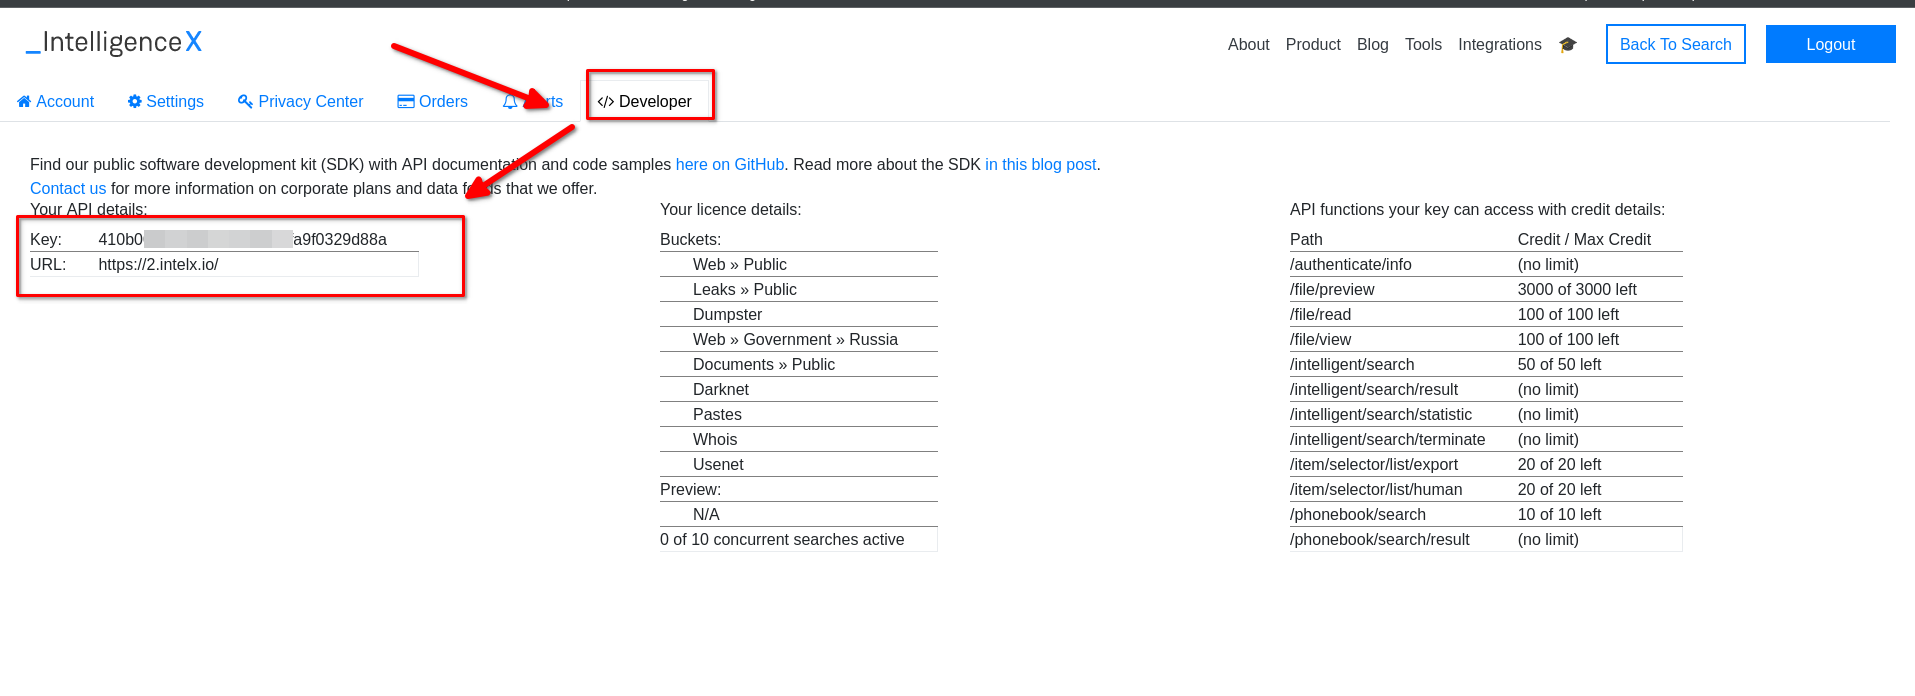Follow the 'here on GitHub' link
Image resolution: width=1915 pixels, height=696 pixels.
coord(729,165)
